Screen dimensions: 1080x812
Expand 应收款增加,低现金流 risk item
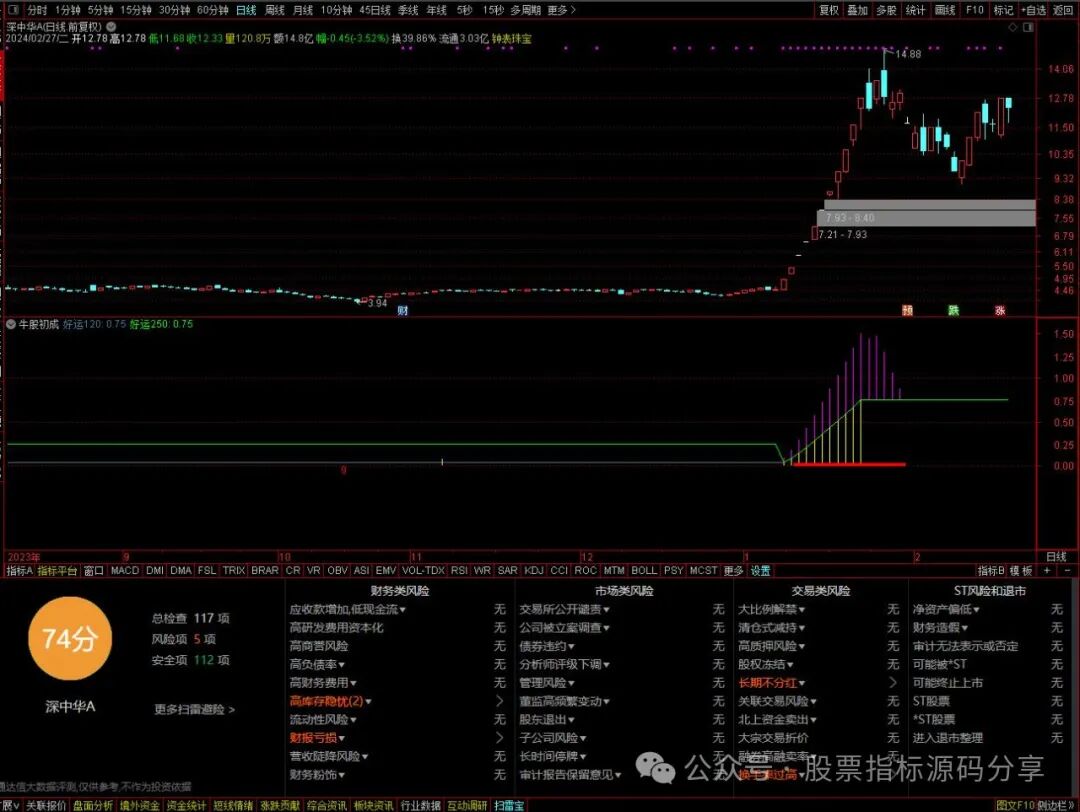point(347,610)
